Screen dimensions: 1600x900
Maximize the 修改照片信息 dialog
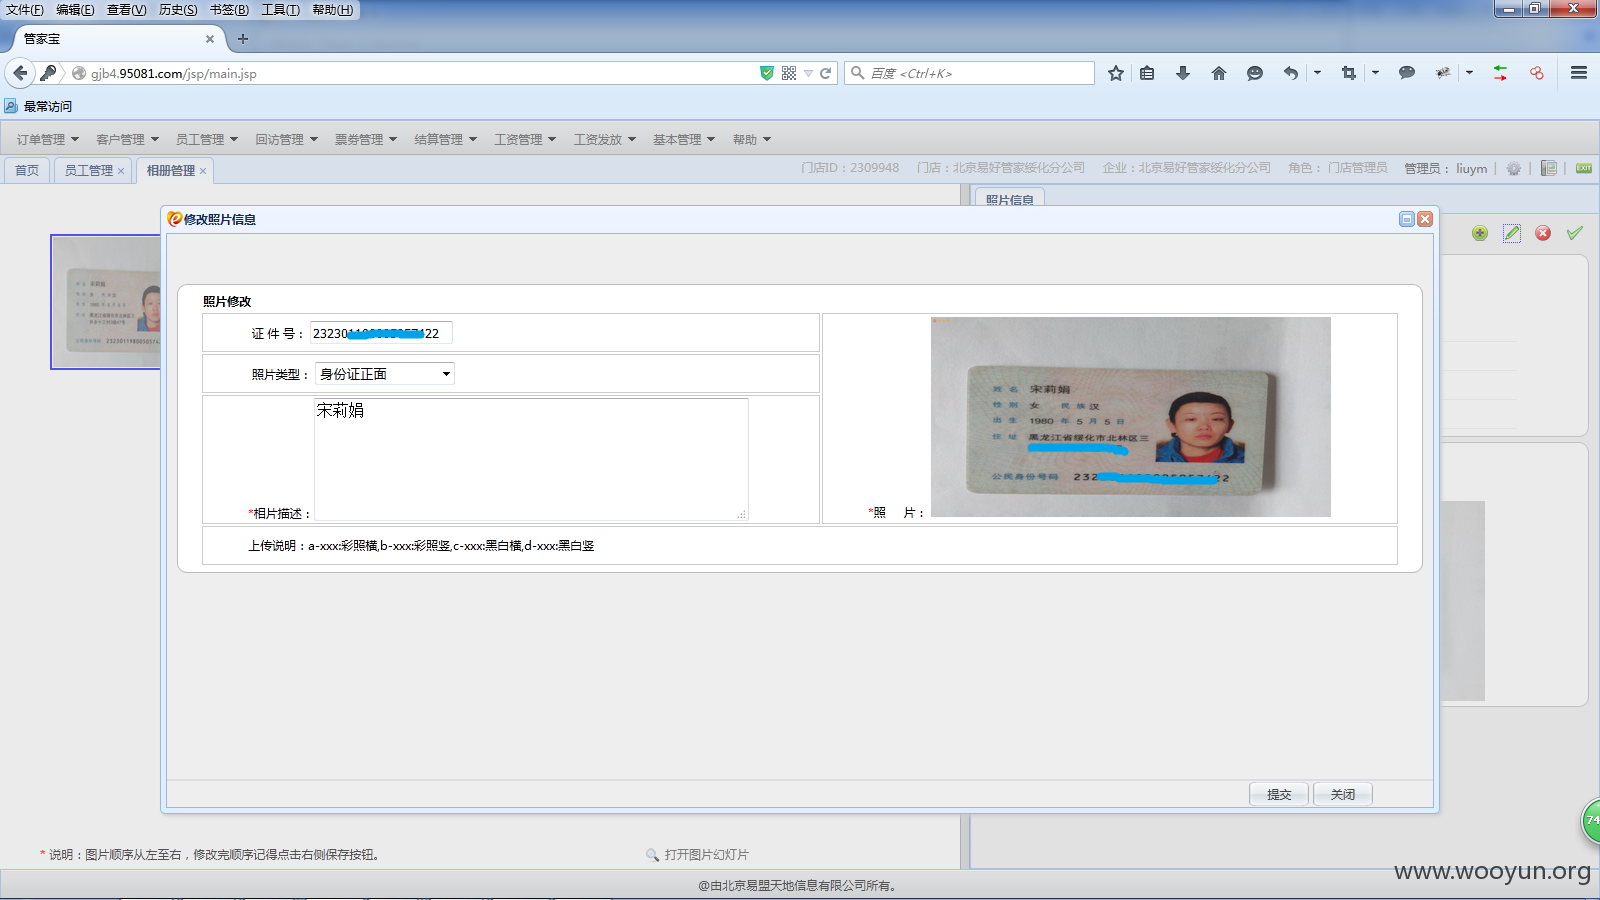tap(1407, 219)
